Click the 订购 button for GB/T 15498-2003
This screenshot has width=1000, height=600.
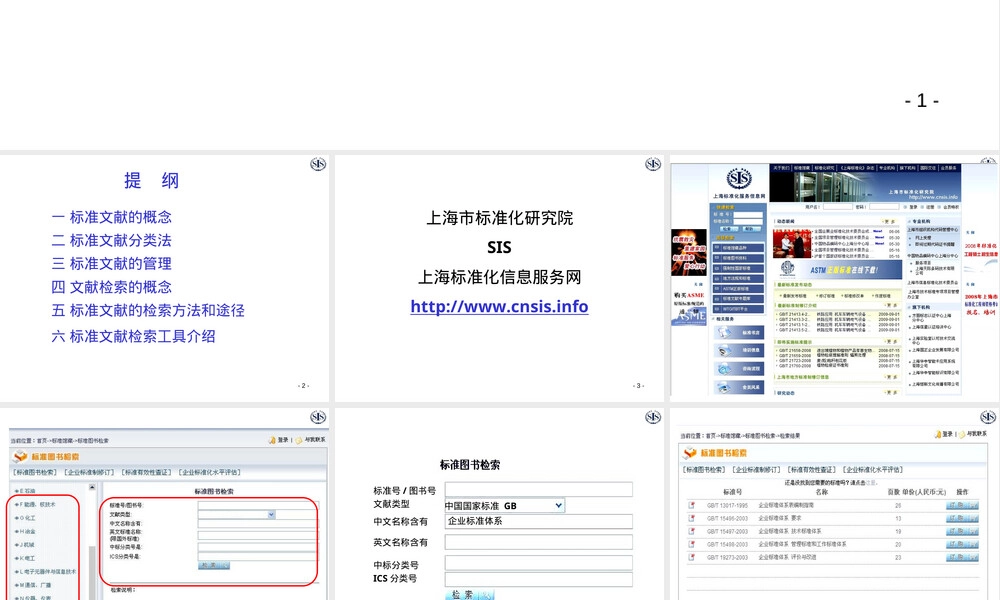coord(962,545)
